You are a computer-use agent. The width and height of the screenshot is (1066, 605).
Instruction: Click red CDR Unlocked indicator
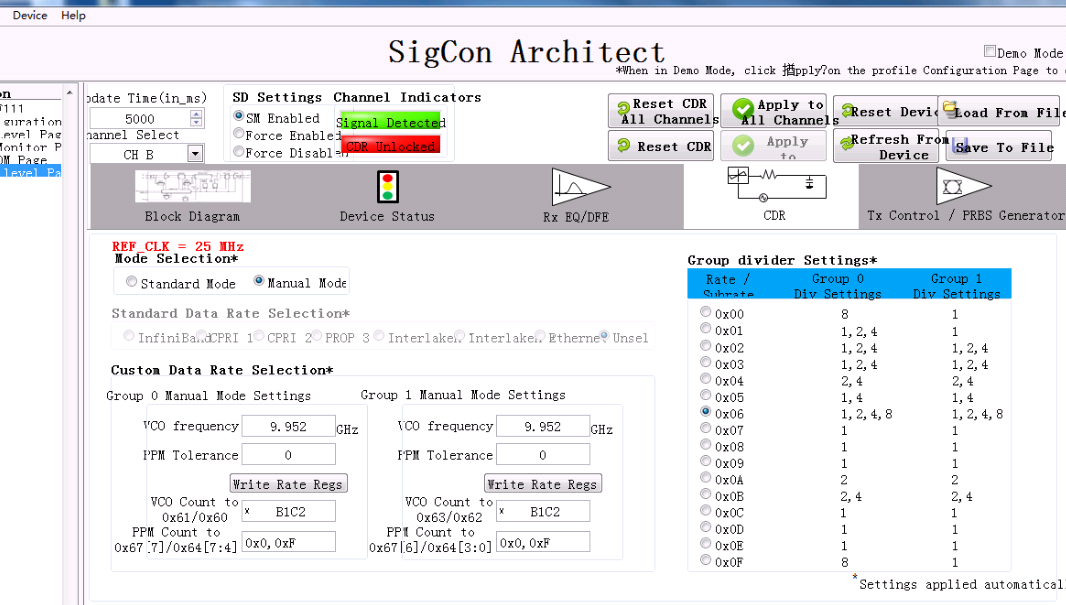pyautogui.click(x=390, y=145)
